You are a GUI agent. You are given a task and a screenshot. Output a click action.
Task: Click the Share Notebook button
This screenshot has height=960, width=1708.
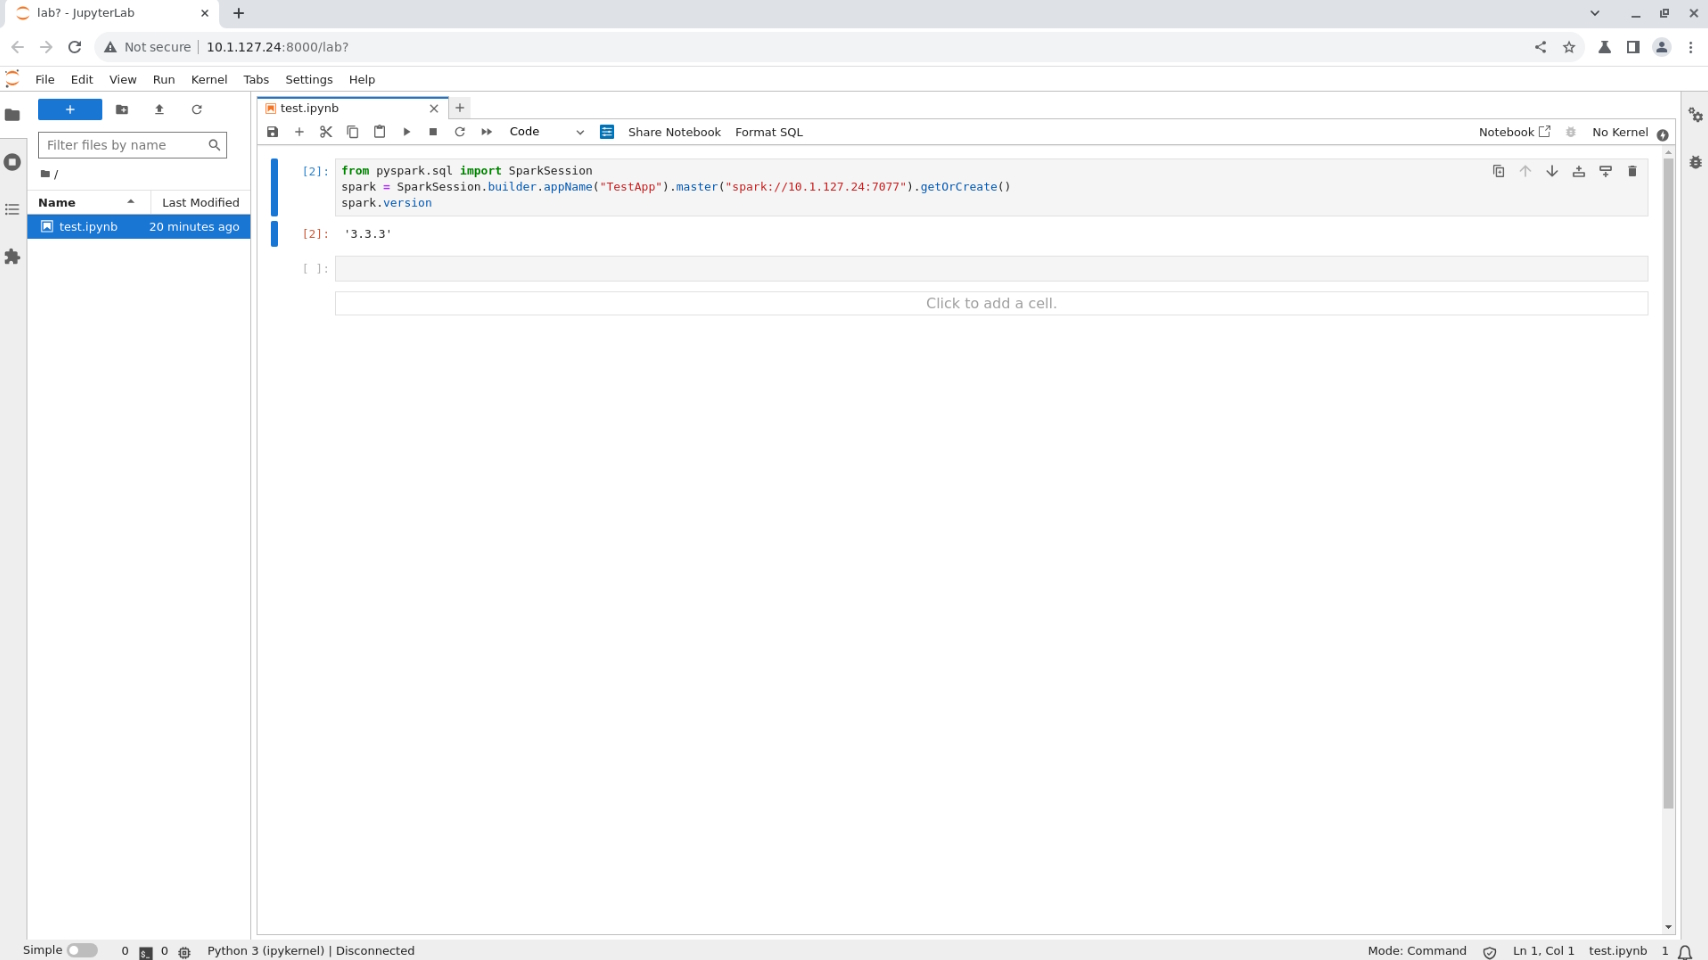[x=674, y=131]
